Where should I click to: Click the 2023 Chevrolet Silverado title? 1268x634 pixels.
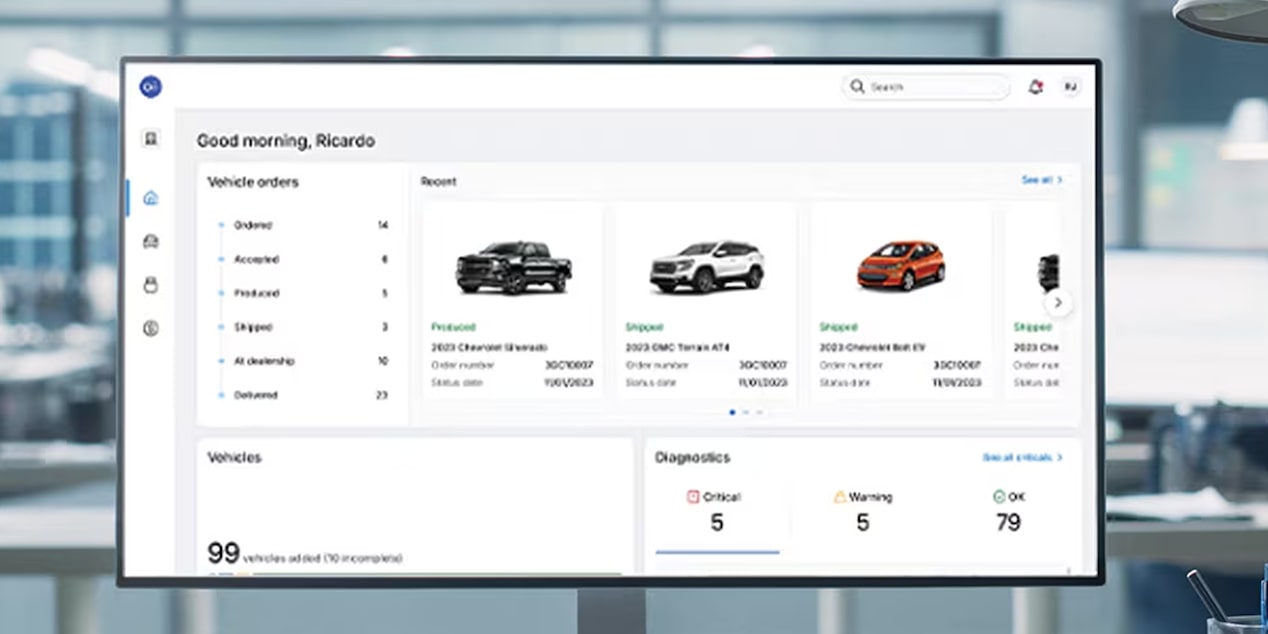[489, 347]
